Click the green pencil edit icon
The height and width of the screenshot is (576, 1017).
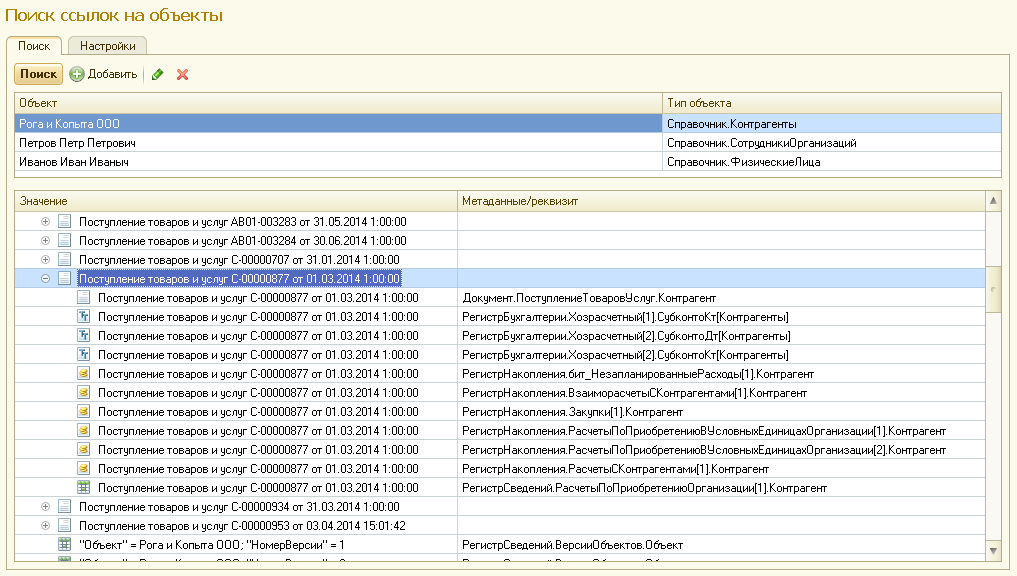158,74
